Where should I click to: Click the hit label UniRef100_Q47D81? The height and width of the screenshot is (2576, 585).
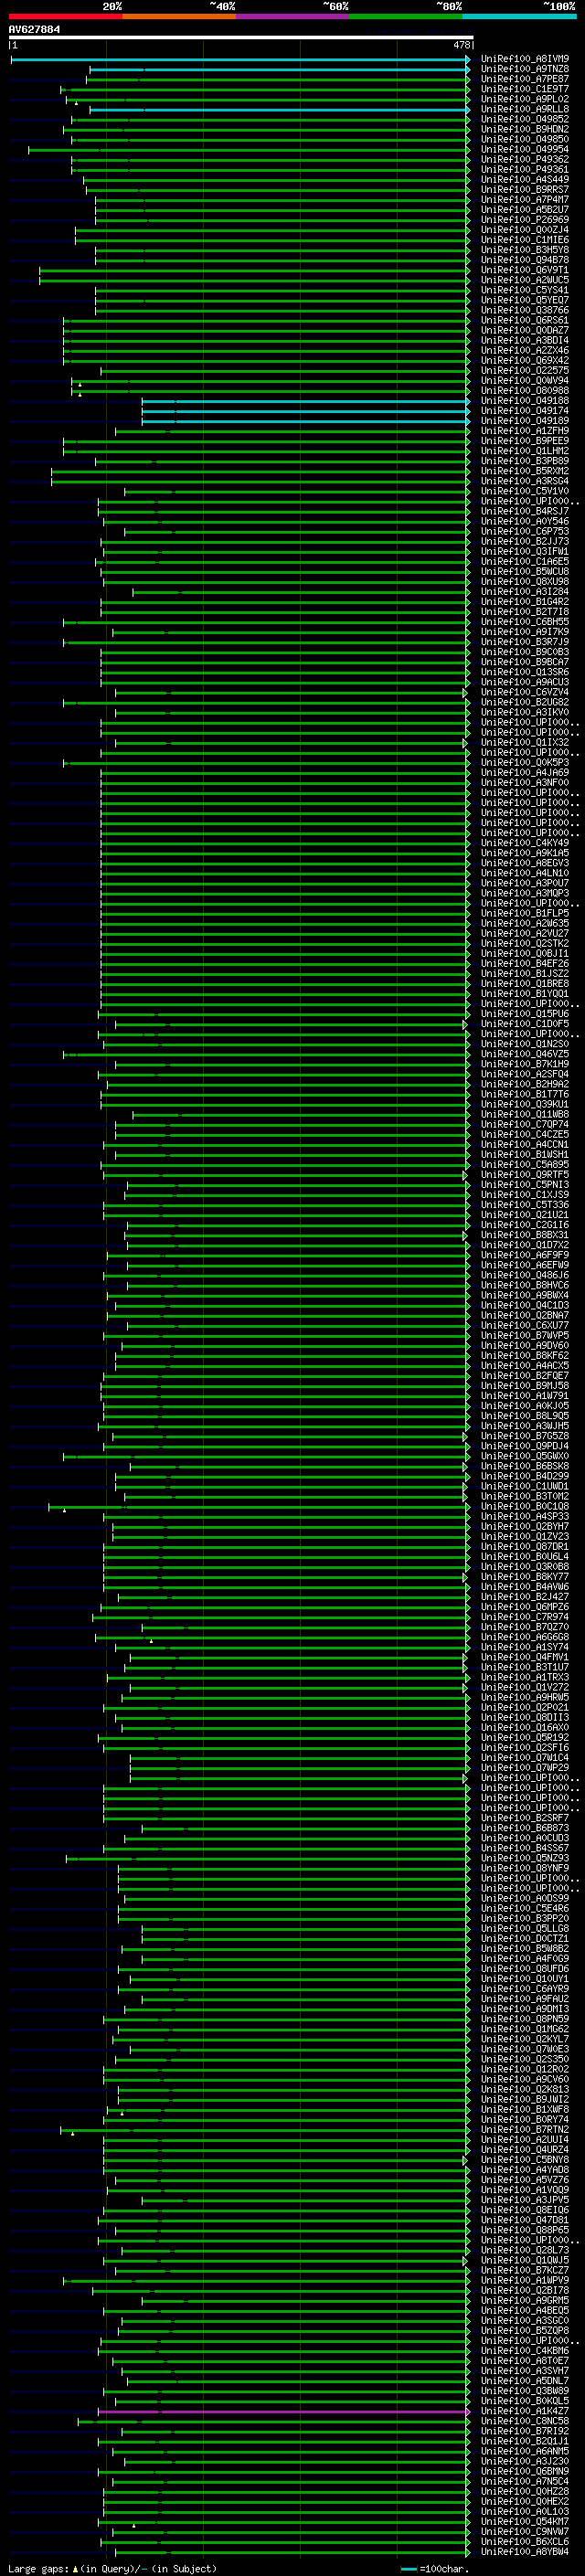coord(525,2220)
